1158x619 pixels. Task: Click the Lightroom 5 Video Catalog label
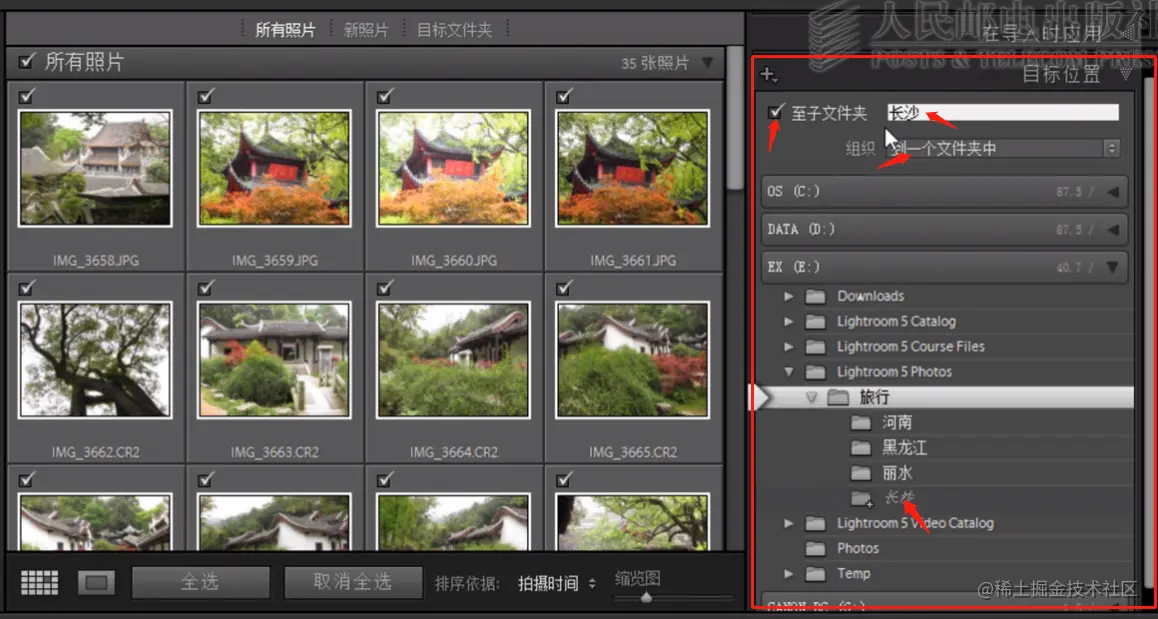tap(915, 523)
